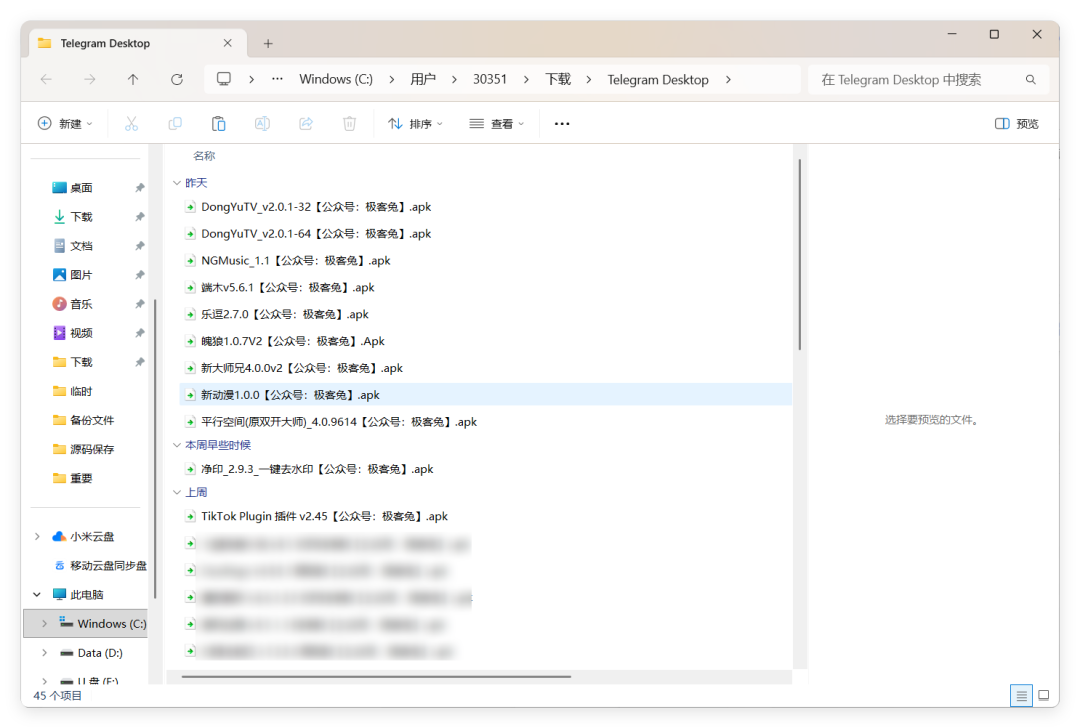Image resolution: width=1080 pixels, height=728 pixels.
Task: Click 下载 in the address breadcrumb
Action: (558, 80)
